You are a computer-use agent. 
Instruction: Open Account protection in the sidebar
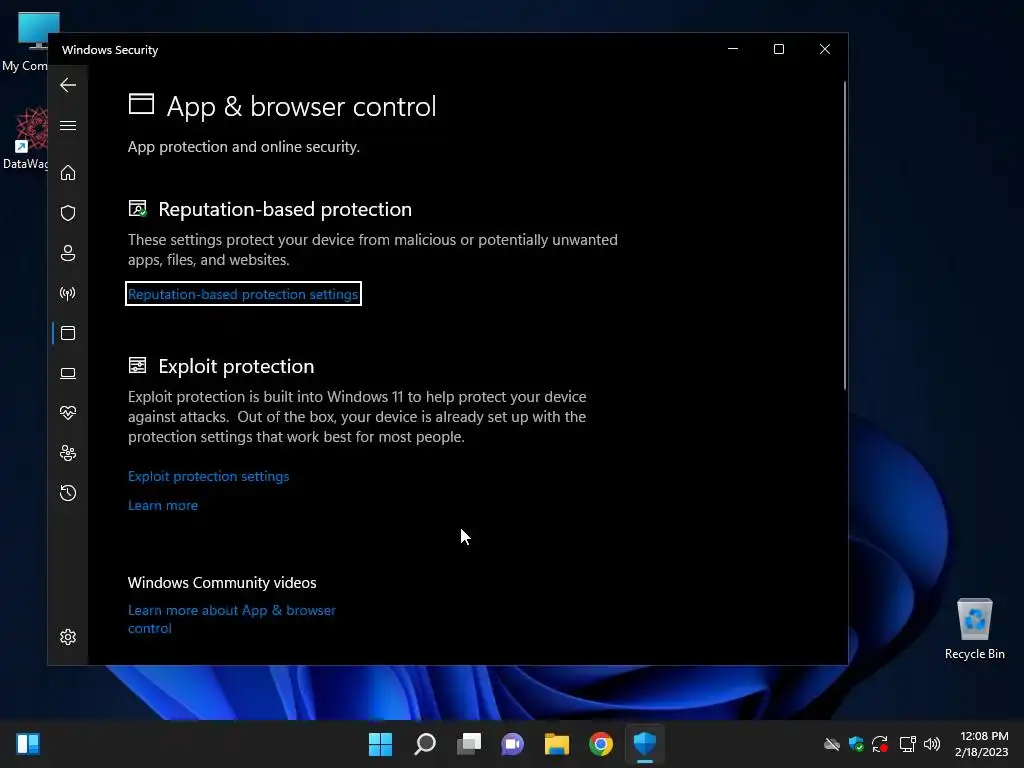click(x=68, y=253)
